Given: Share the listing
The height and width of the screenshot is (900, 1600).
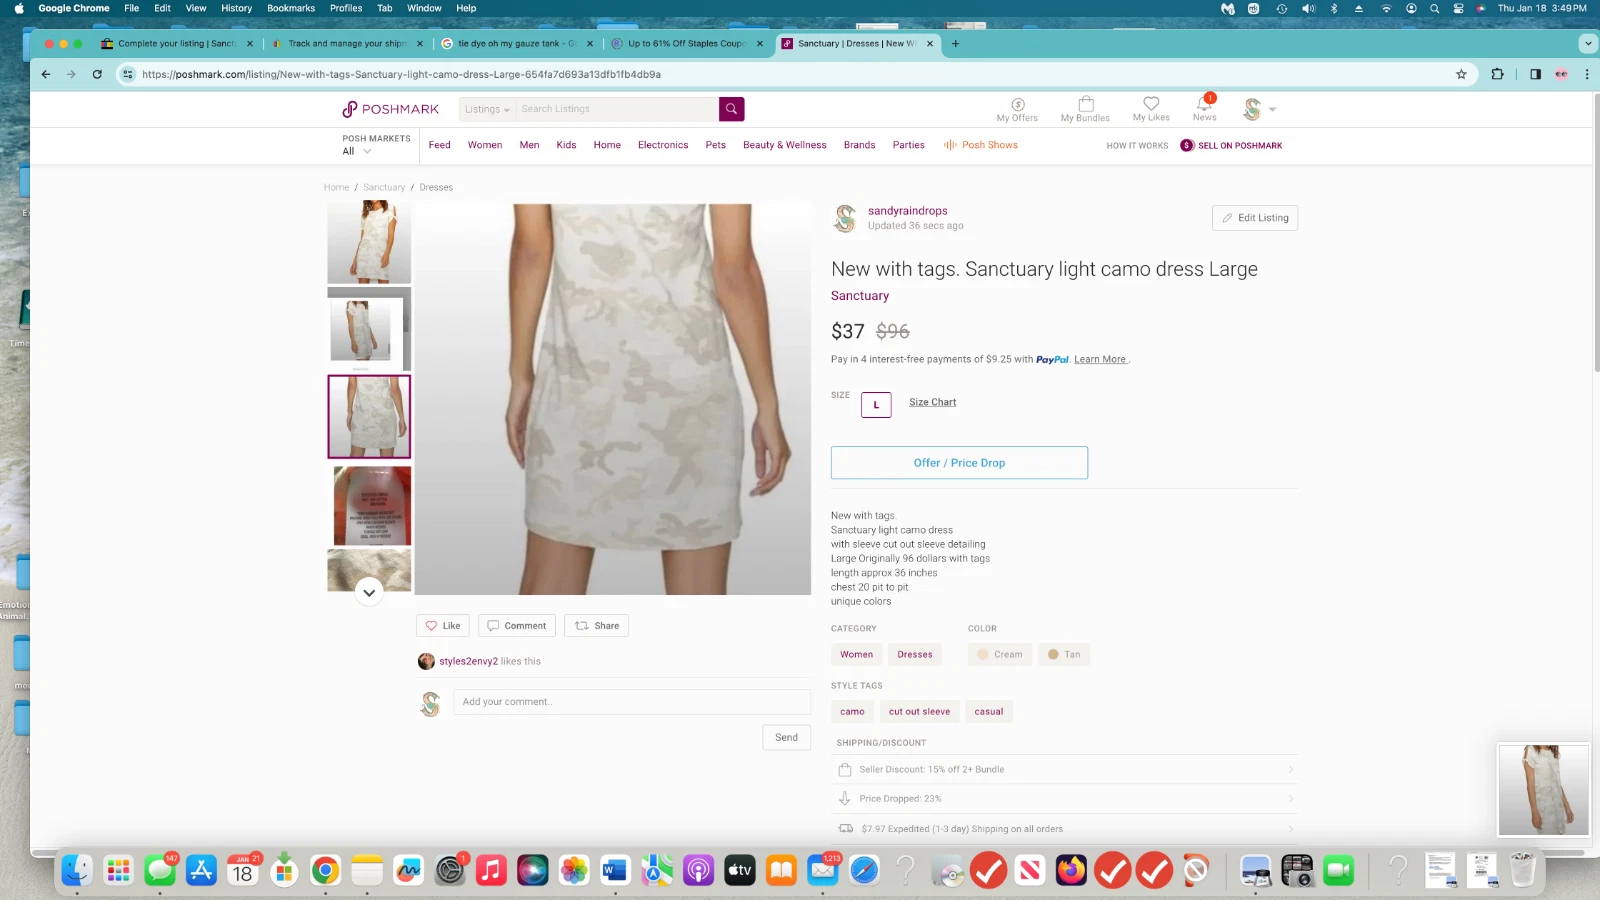Looking at the screenshot, I should click(596, 626).
